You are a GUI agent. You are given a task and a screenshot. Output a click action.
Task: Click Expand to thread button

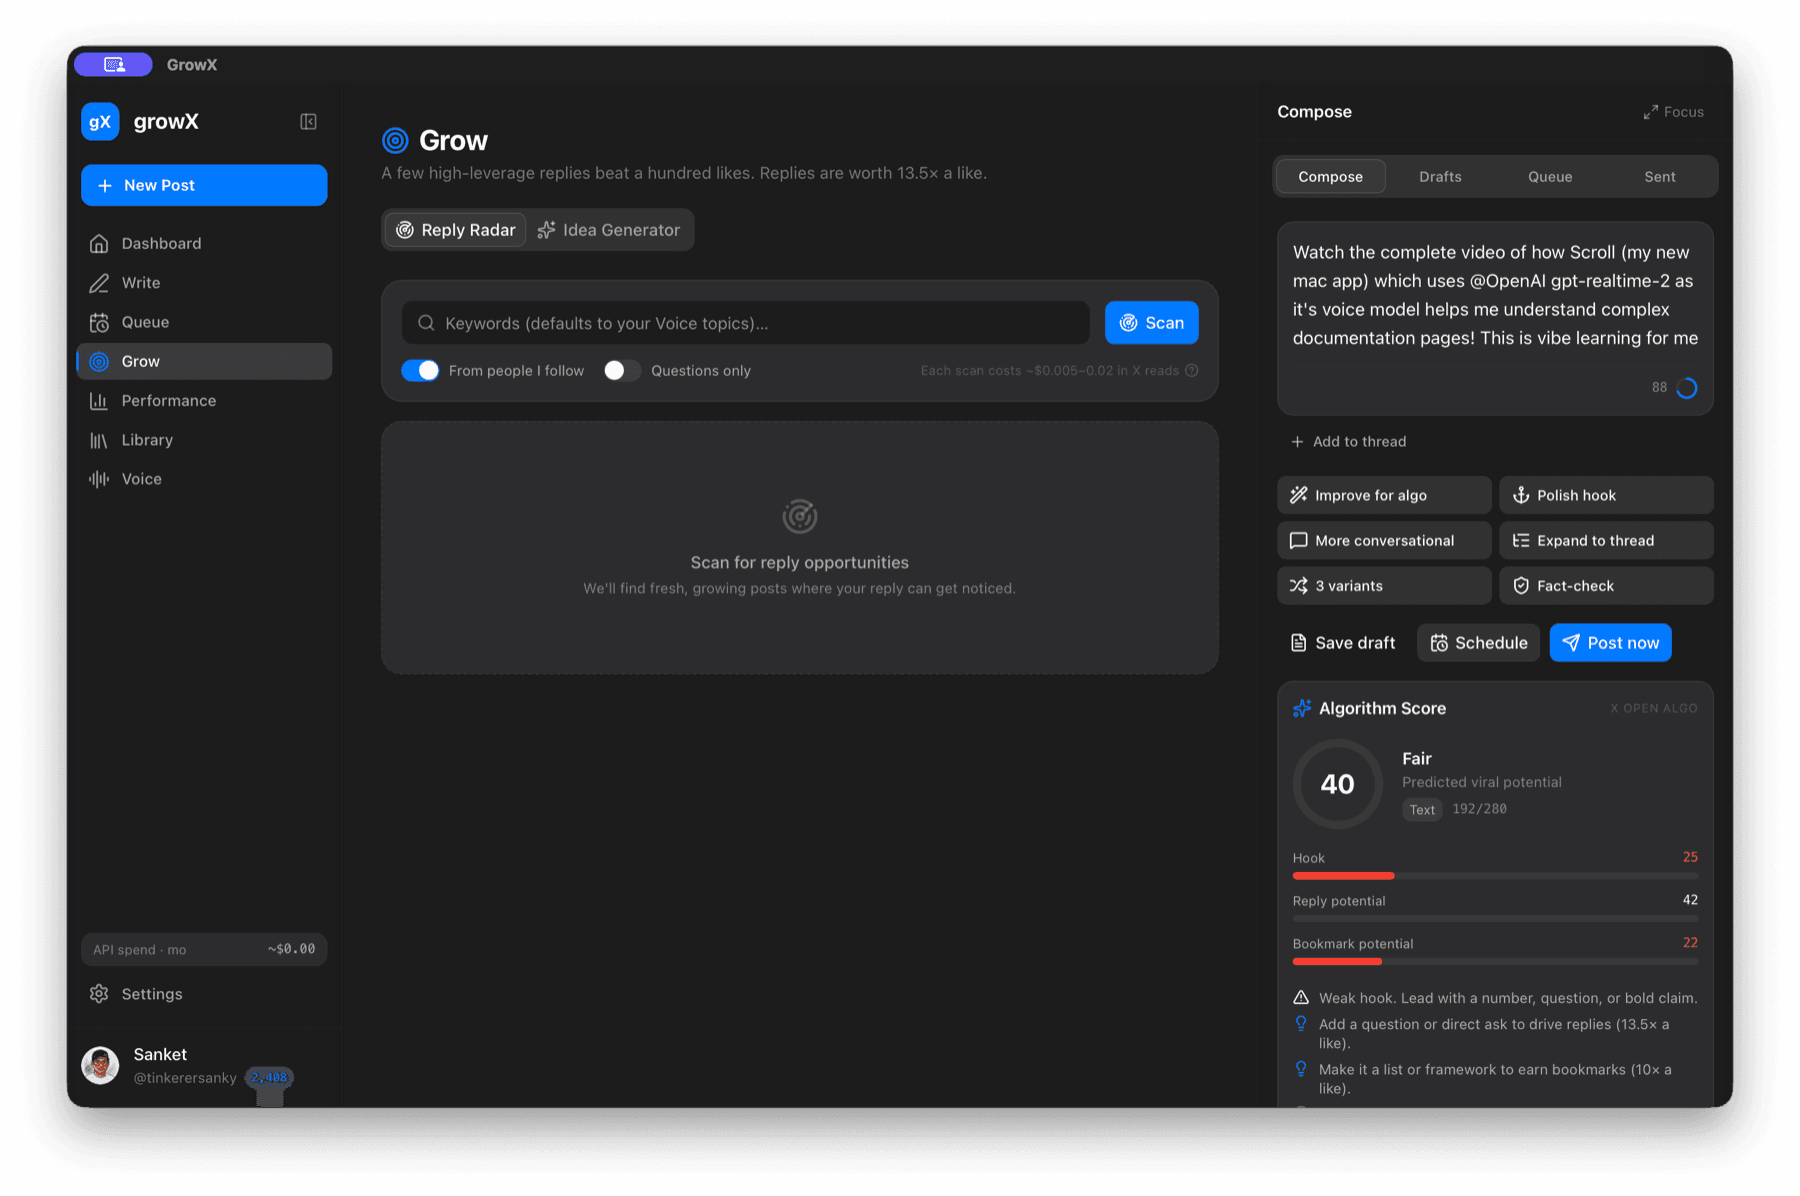pyautogui.click(x=1607, y=541)
